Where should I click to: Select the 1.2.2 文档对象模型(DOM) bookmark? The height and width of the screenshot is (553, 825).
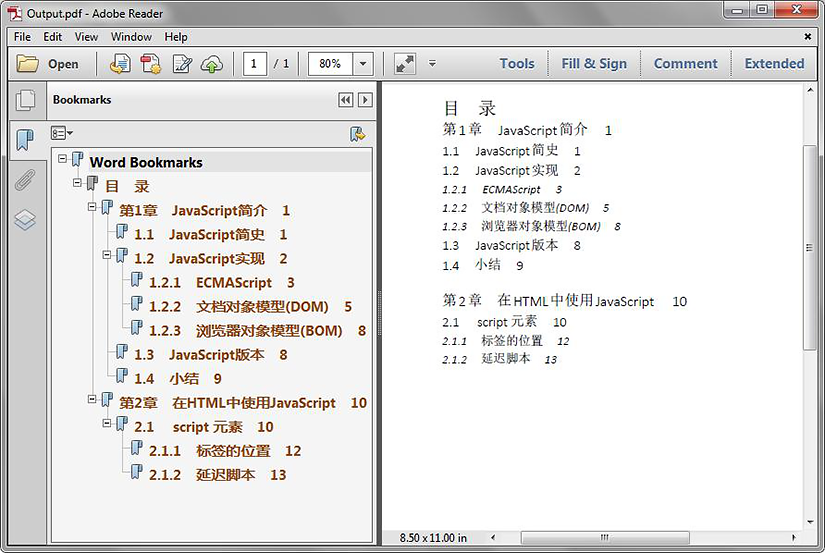(250, 307)
